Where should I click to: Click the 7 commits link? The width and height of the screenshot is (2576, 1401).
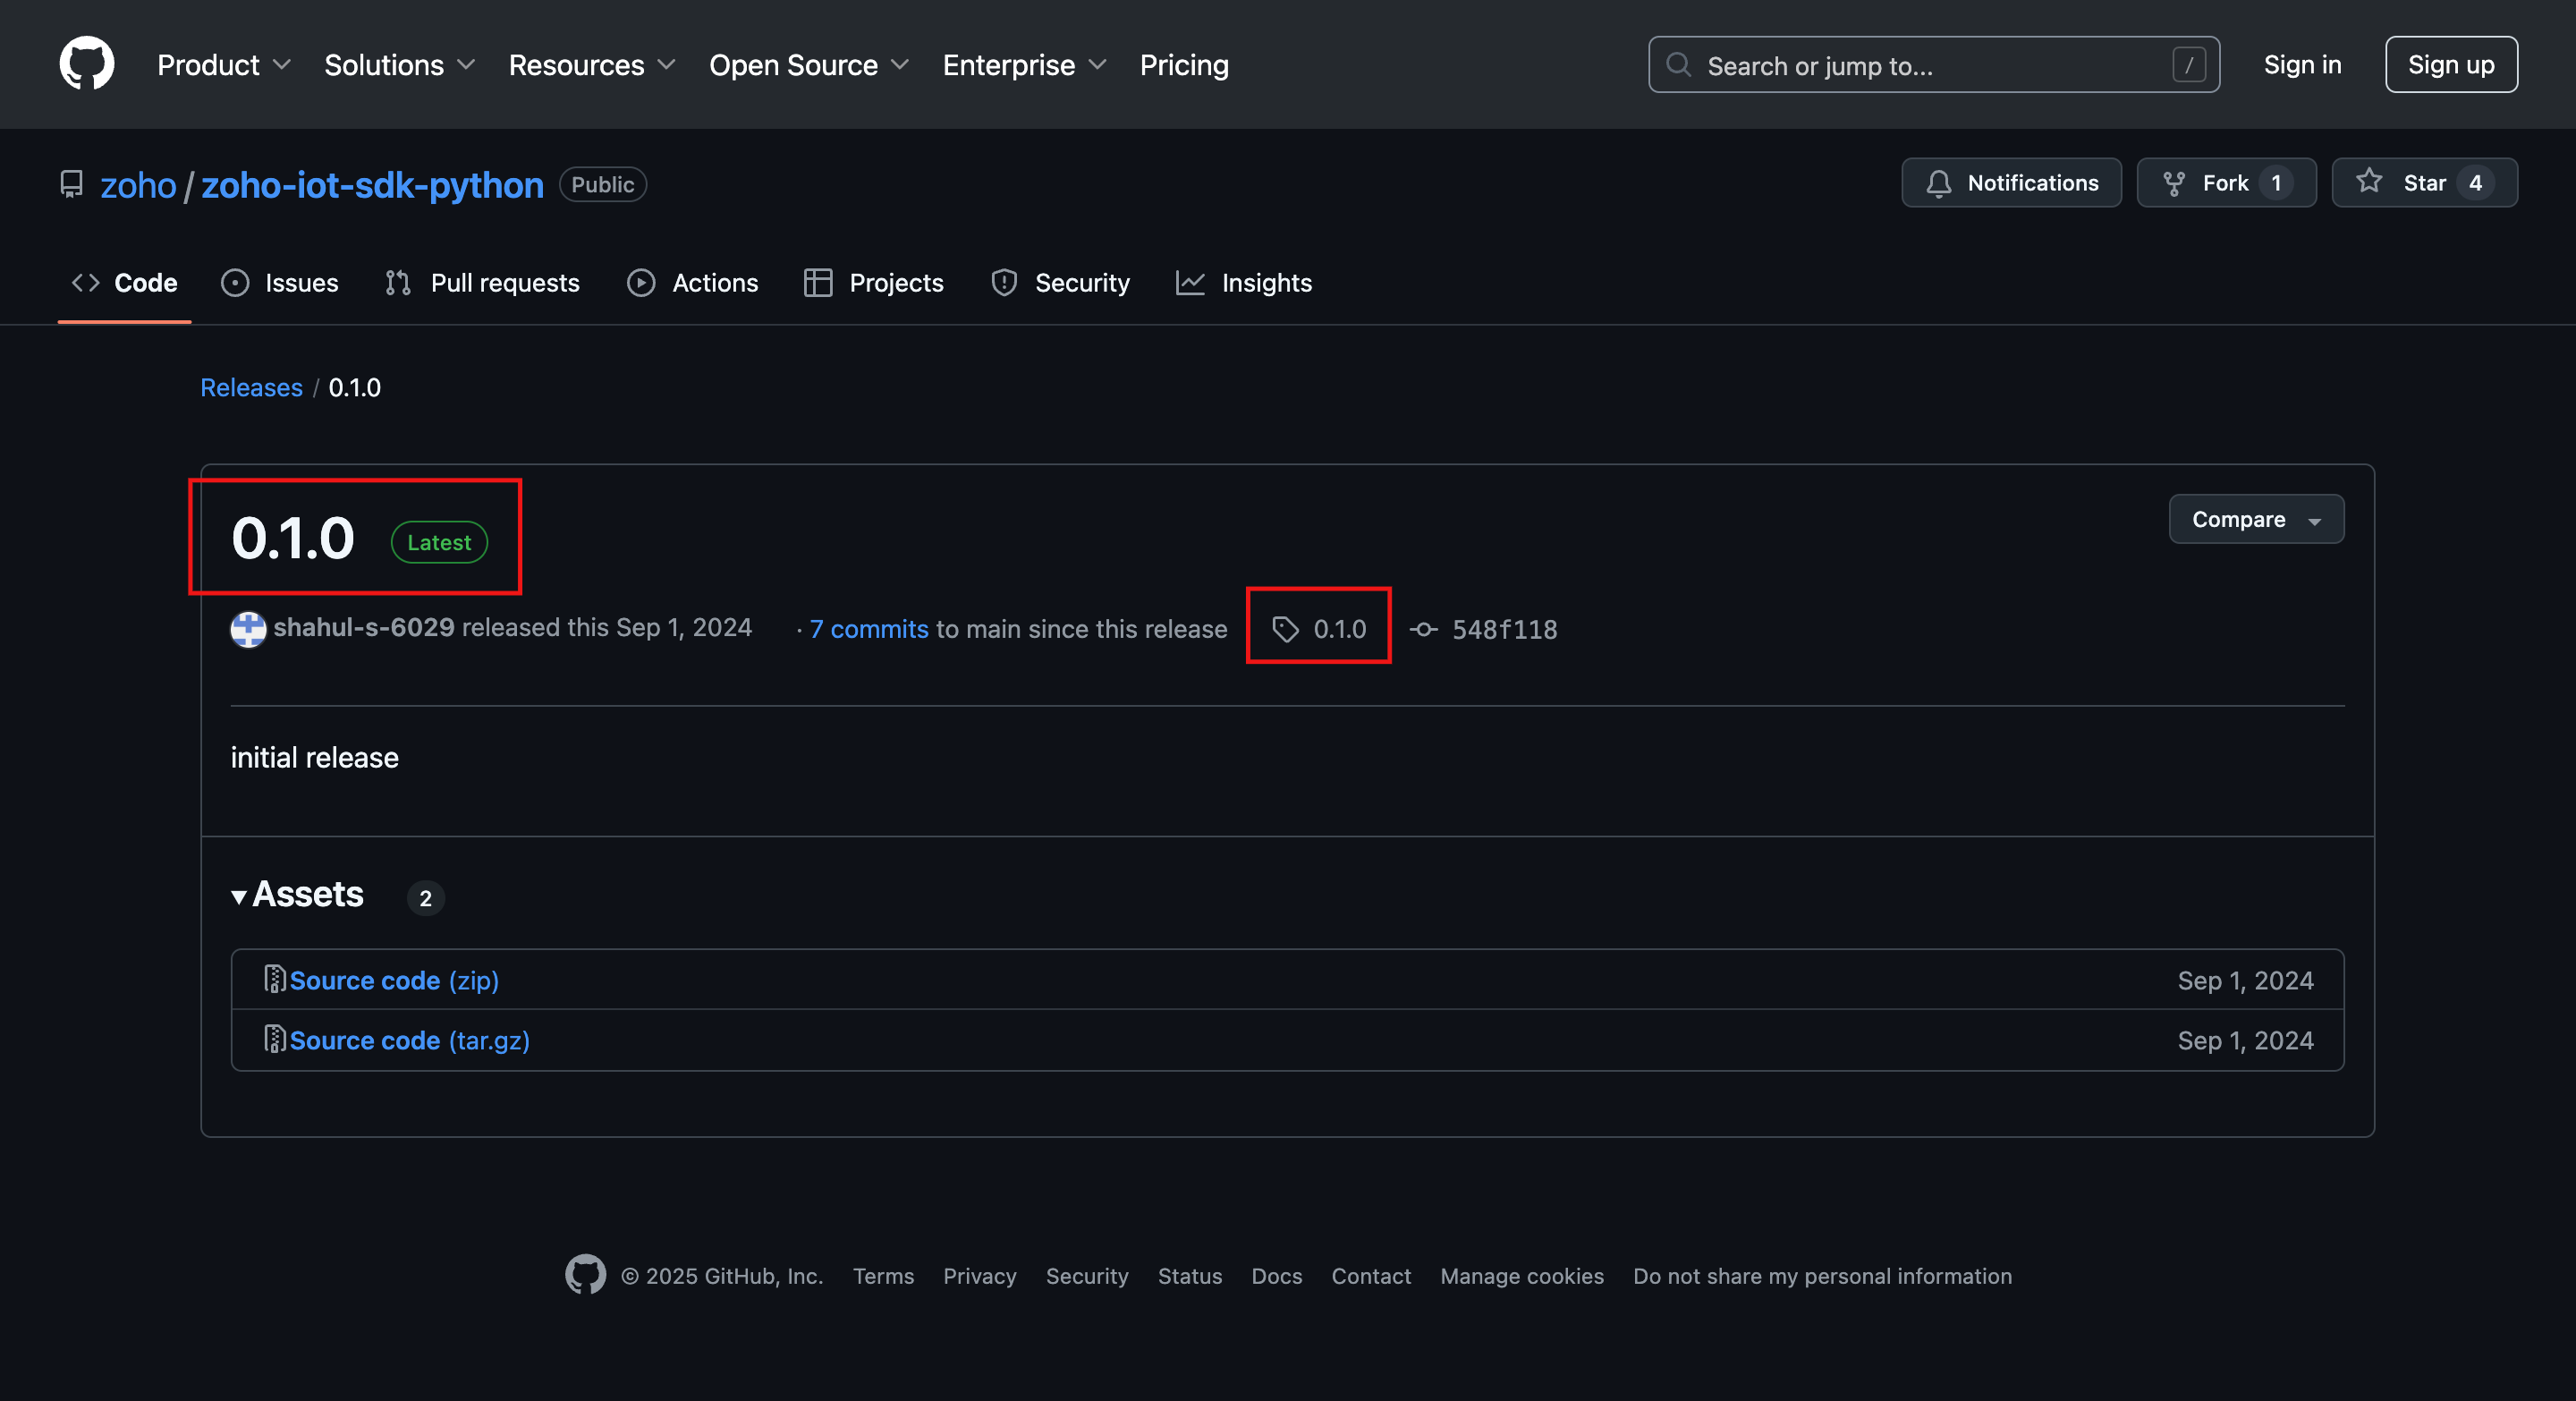[x=868, y=629]
